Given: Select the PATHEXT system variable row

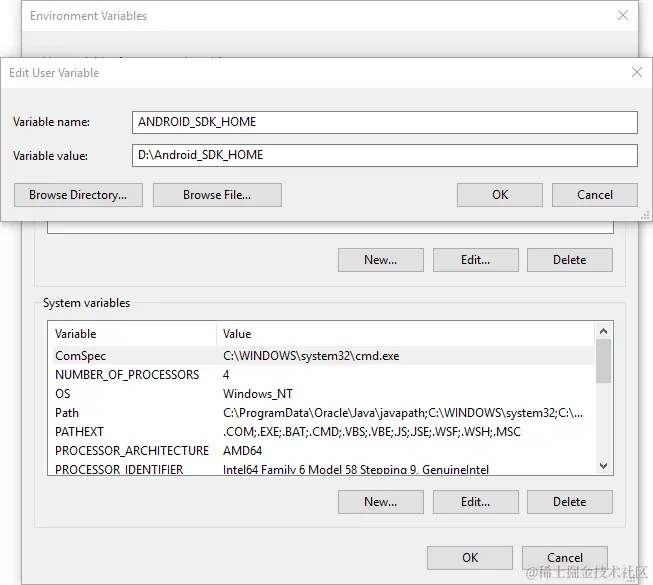Looking at the screenshot, I should [323, 432].
